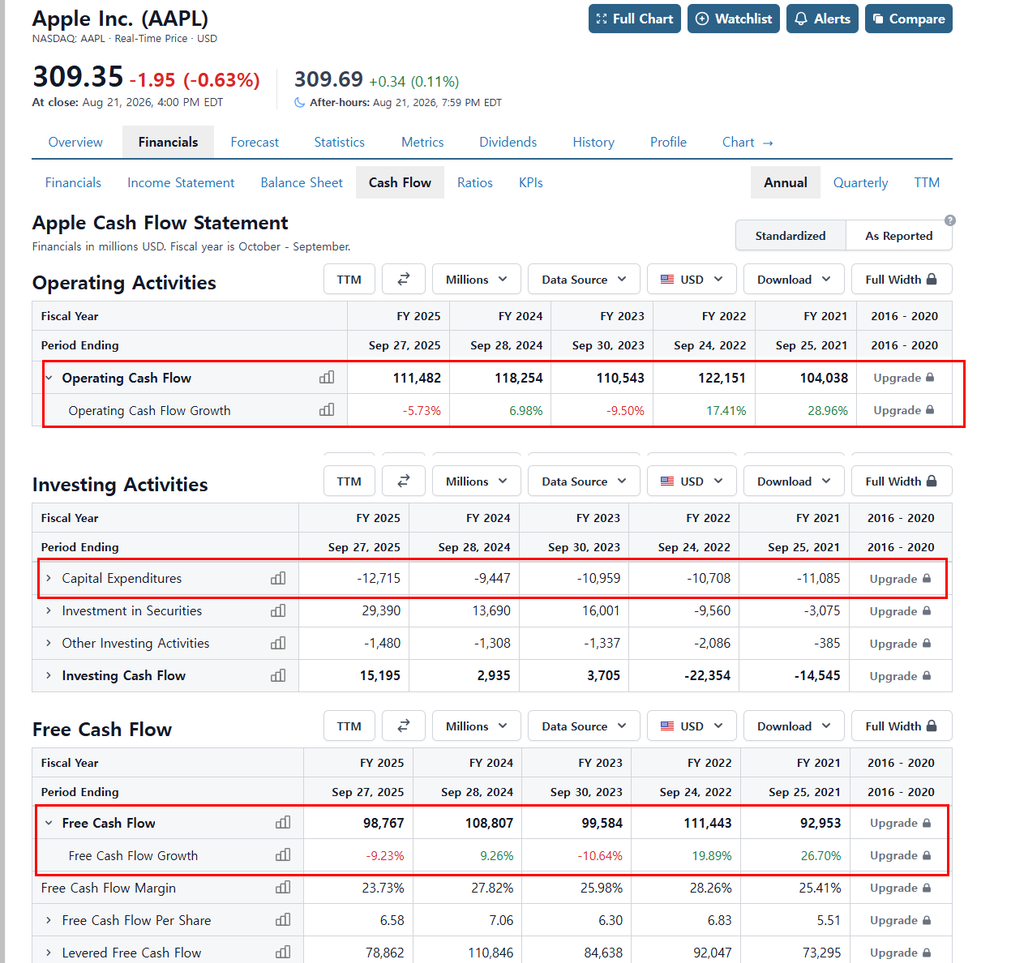
Task: Click Full Width lock button in Free Cash Flow
Action: tap(901, 726)
